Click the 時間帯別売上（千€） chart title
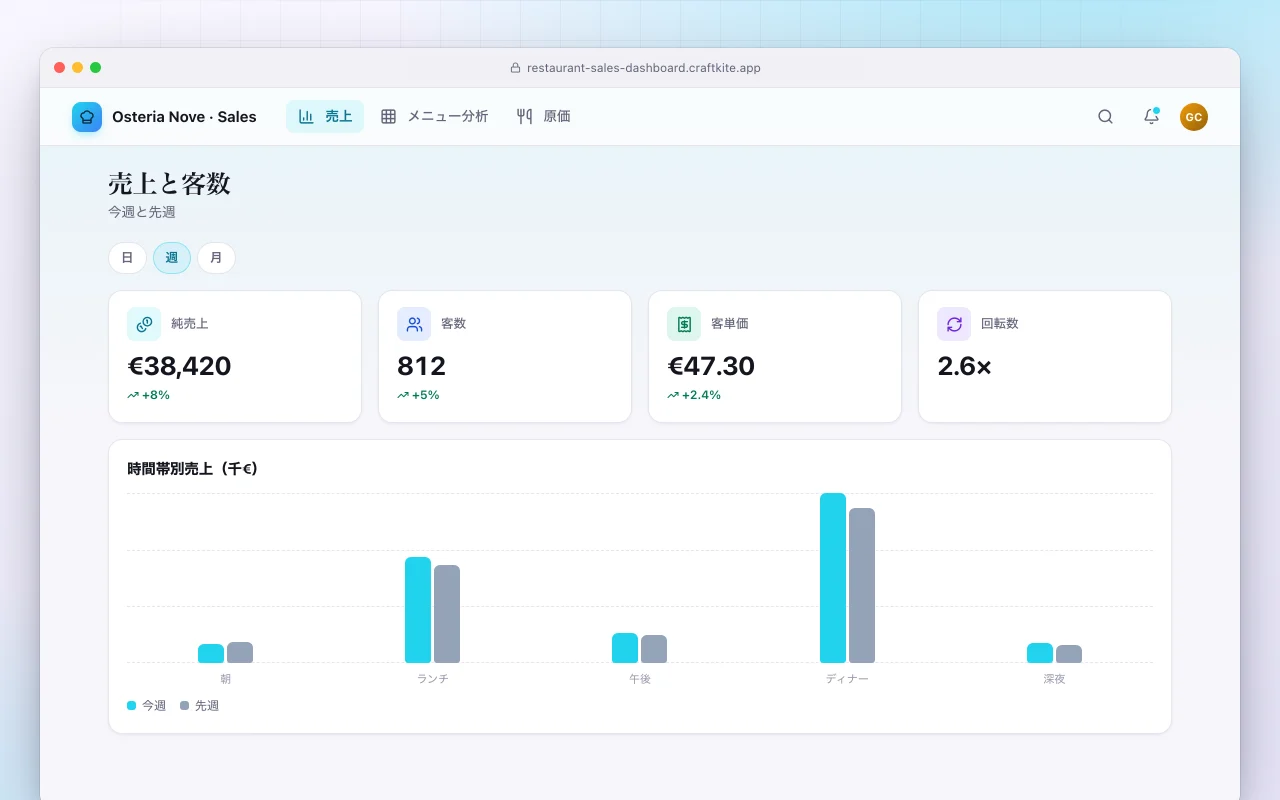Viewport: 1280px width, 800px height. coord(193,468)
